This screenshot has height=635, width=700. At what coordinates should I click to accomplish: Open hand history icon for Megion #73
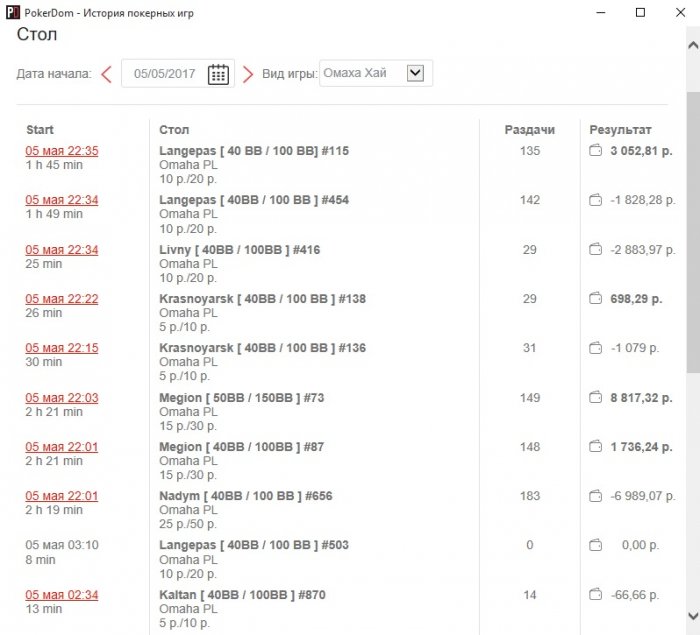pos(596,397)
